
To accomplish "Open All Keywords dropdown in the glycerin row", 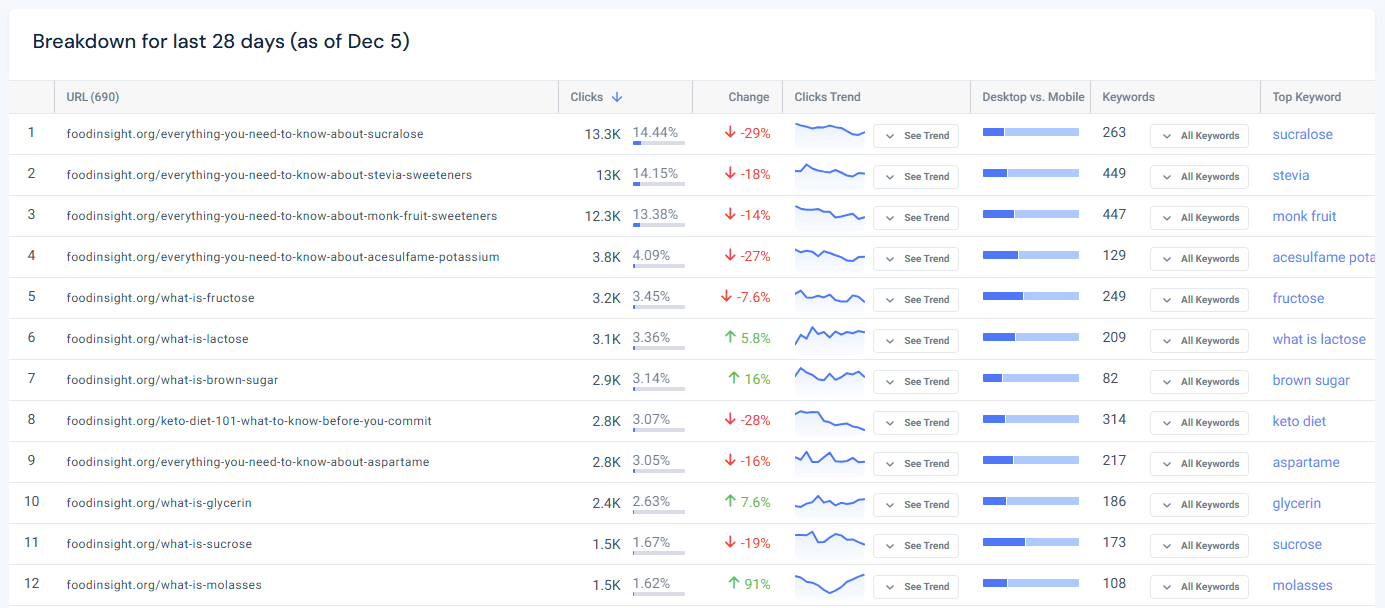I will [1199, 504].
